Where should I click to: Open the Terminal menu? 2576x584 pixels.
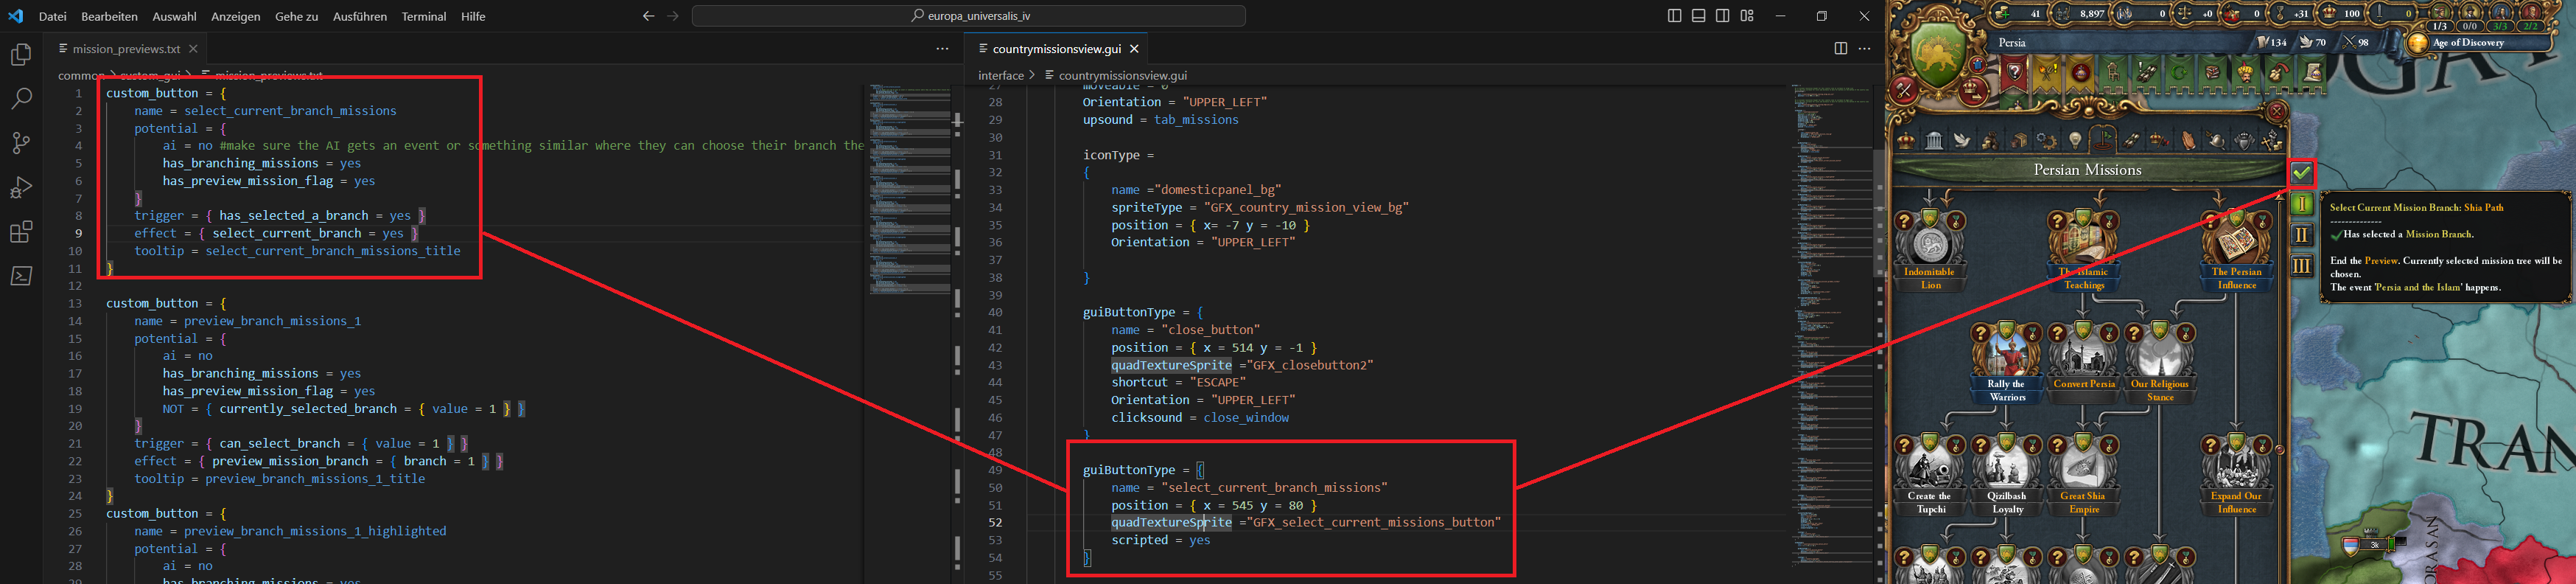[424, 16]
